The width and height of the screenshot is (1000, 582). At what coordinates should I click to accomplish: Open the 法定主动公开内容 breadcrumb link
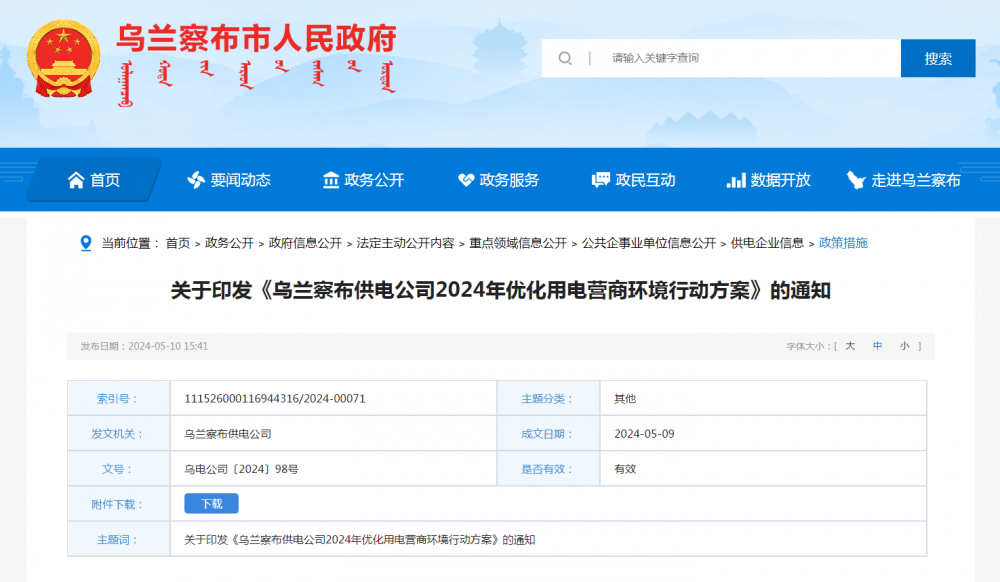406,242
